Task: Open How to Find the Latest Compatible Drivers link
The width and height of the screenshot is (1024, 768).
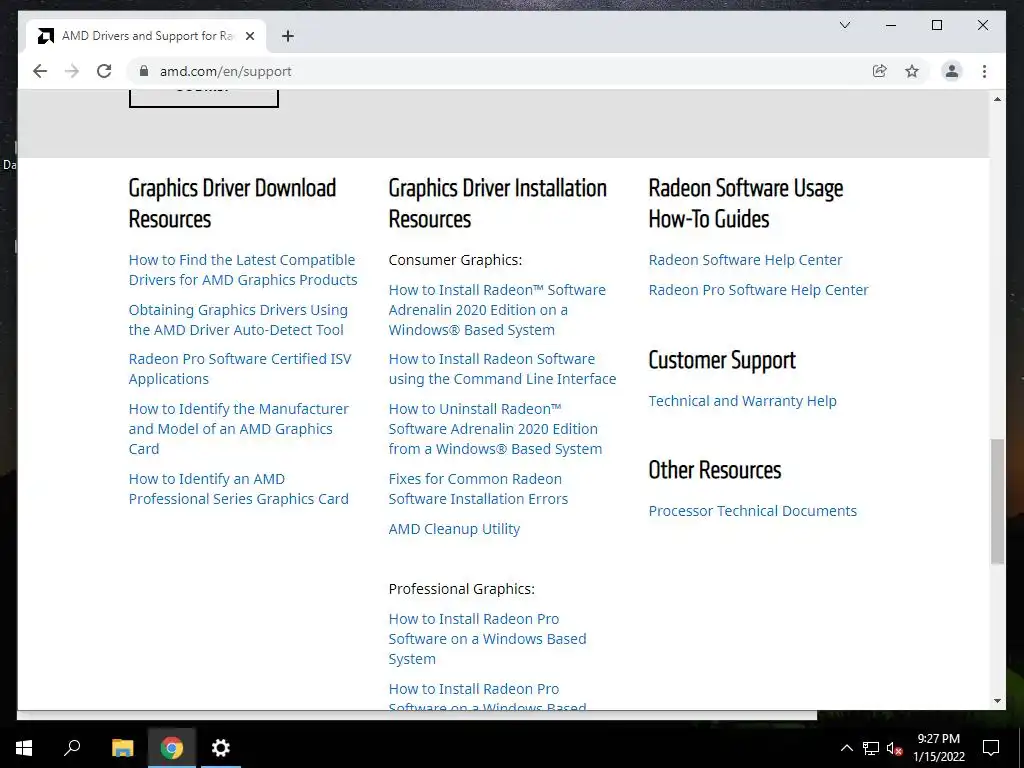Action: tap(243, 270)
